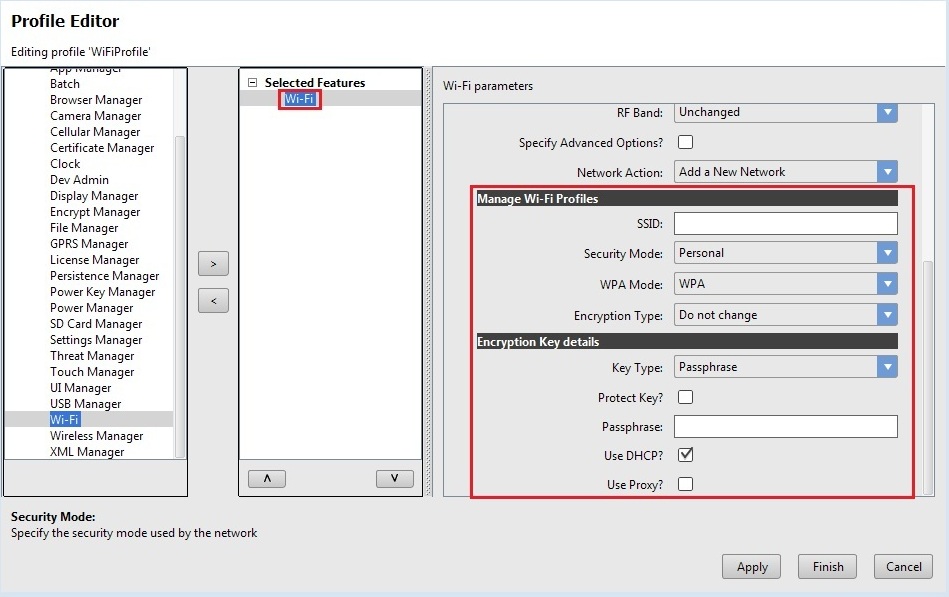Screen dimensions: 949x597
Task: Select Wi-Fi under Selected Features
Action: 300,99
